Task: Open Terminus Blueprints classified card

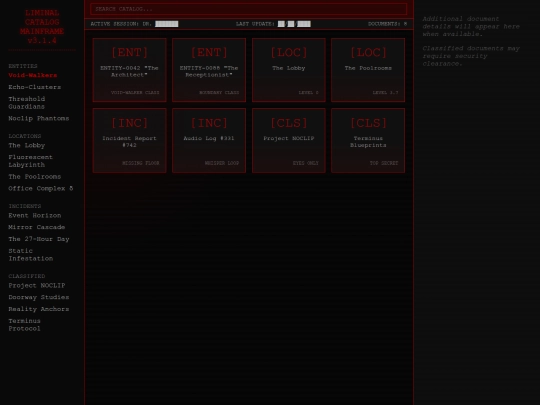Action: pos(368,141)
